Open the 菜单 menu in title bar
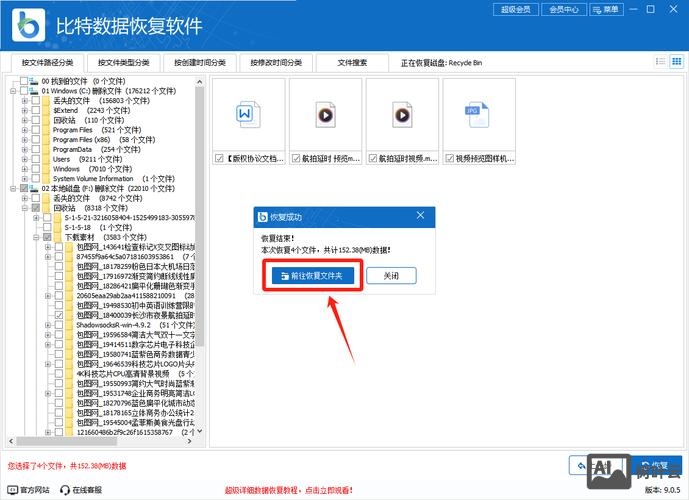 tap(606, 9)
